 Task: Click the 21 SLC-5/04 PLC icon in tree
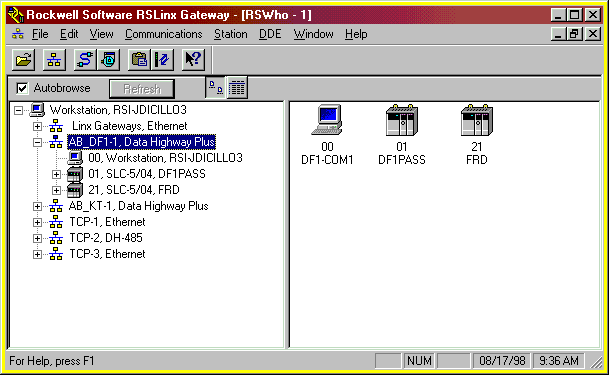(x=75, y=190)
